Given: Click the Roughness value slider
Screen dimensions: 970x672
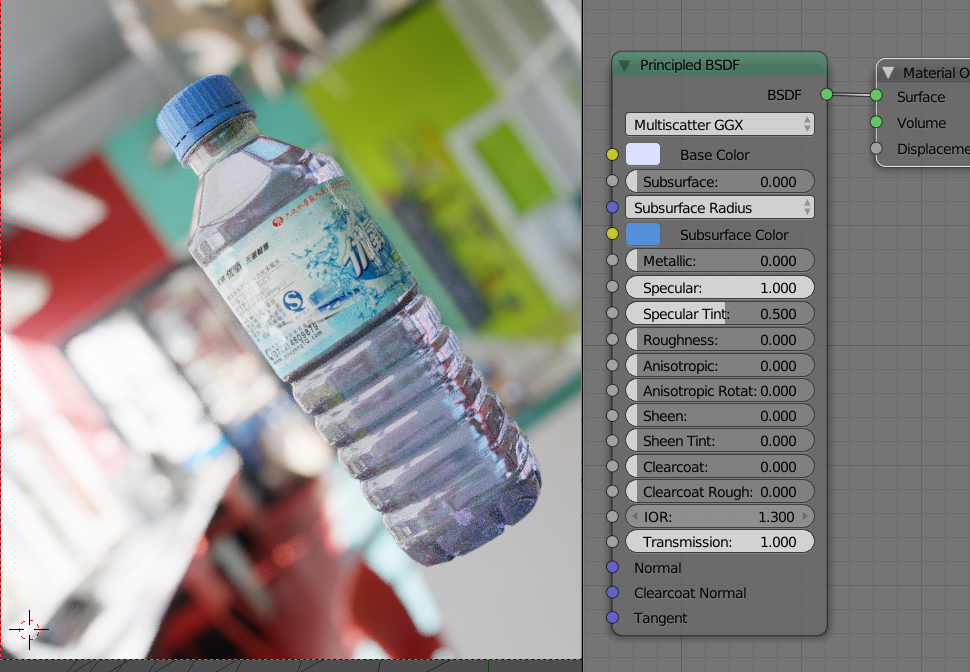Looking at the screenshot, I should point(720,340).
